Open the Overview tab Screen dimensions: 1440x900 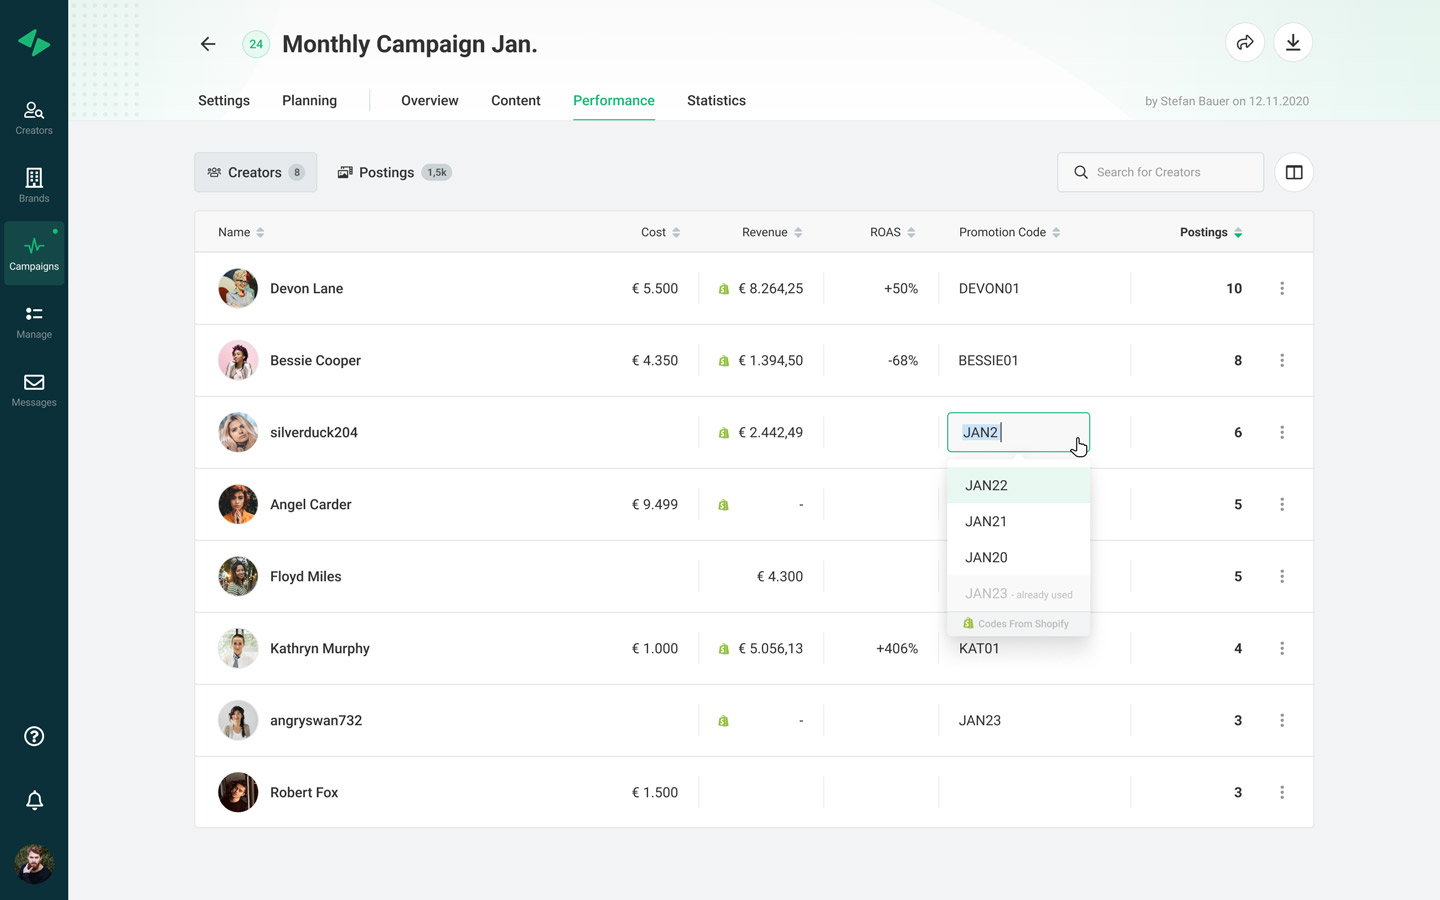pyautogui.click(x=429, y=101)
